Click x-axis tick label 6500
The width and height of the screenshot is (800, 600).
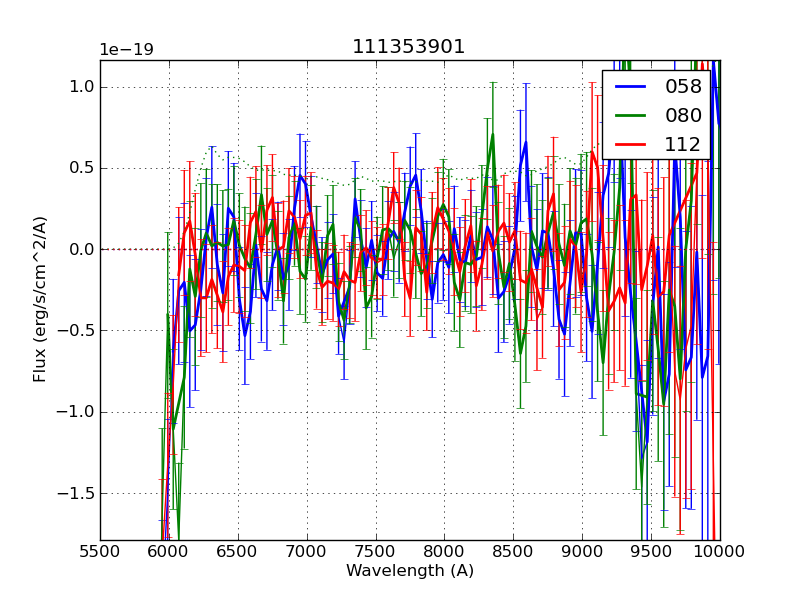pos(238,549)
